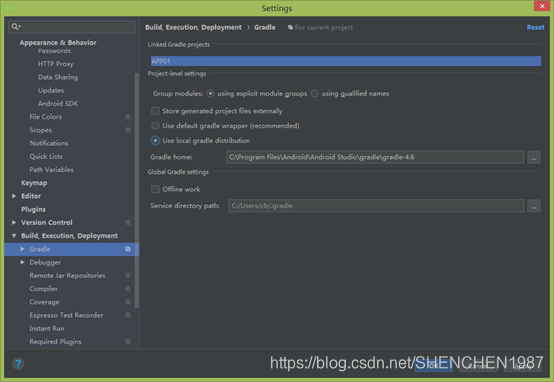This screenshot has width=554, height=382.
Task: Open Required Plugins settings
Action: click(55, 342)
